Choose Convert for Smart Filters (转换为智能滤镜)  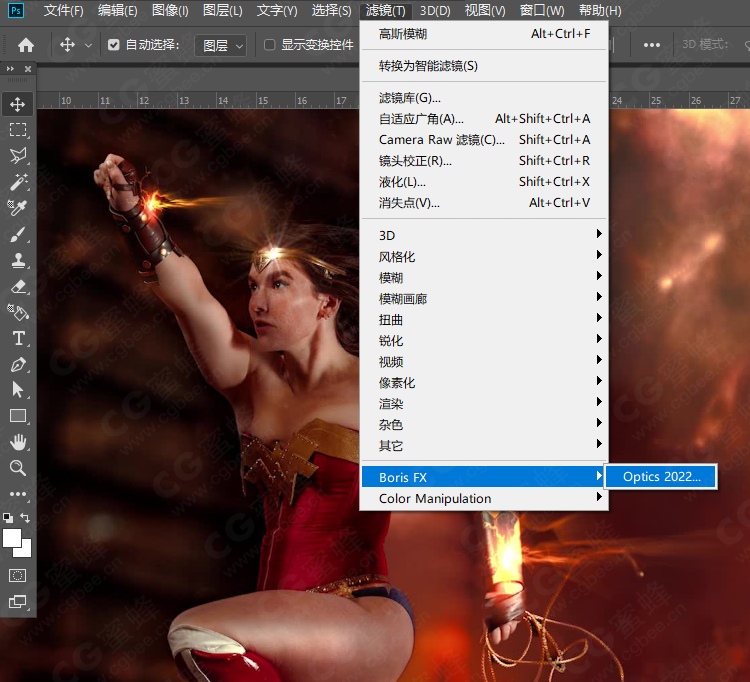(484, 66)
